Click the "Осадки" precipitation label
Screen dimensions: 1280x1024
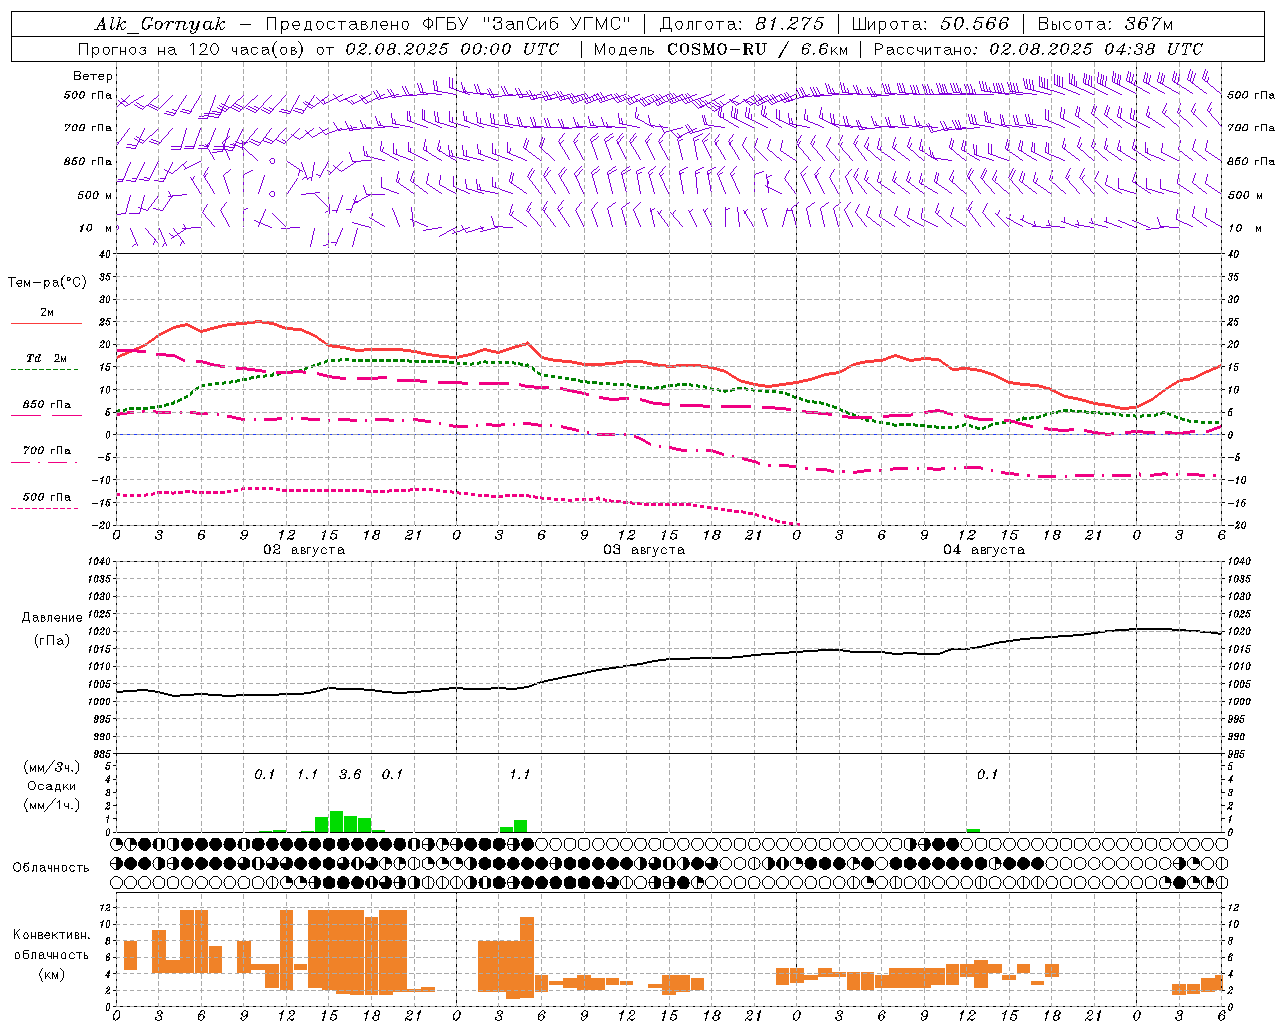click(51, 786)
